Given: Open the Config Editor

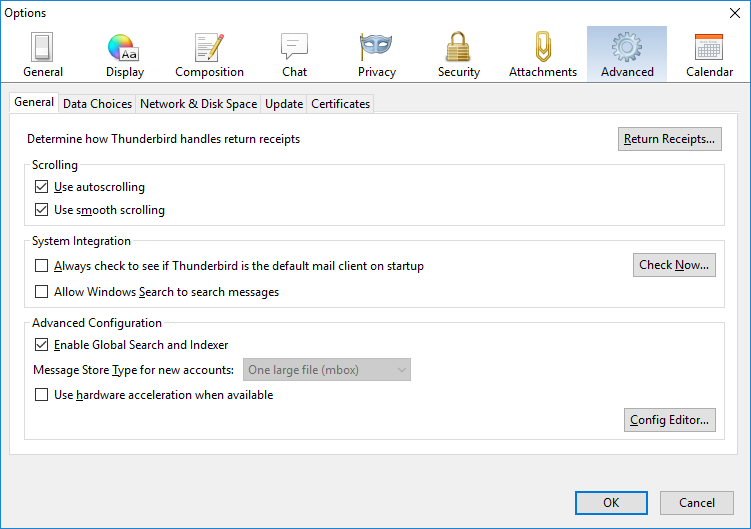Looking at the screenshot, I should pos(670,420).
